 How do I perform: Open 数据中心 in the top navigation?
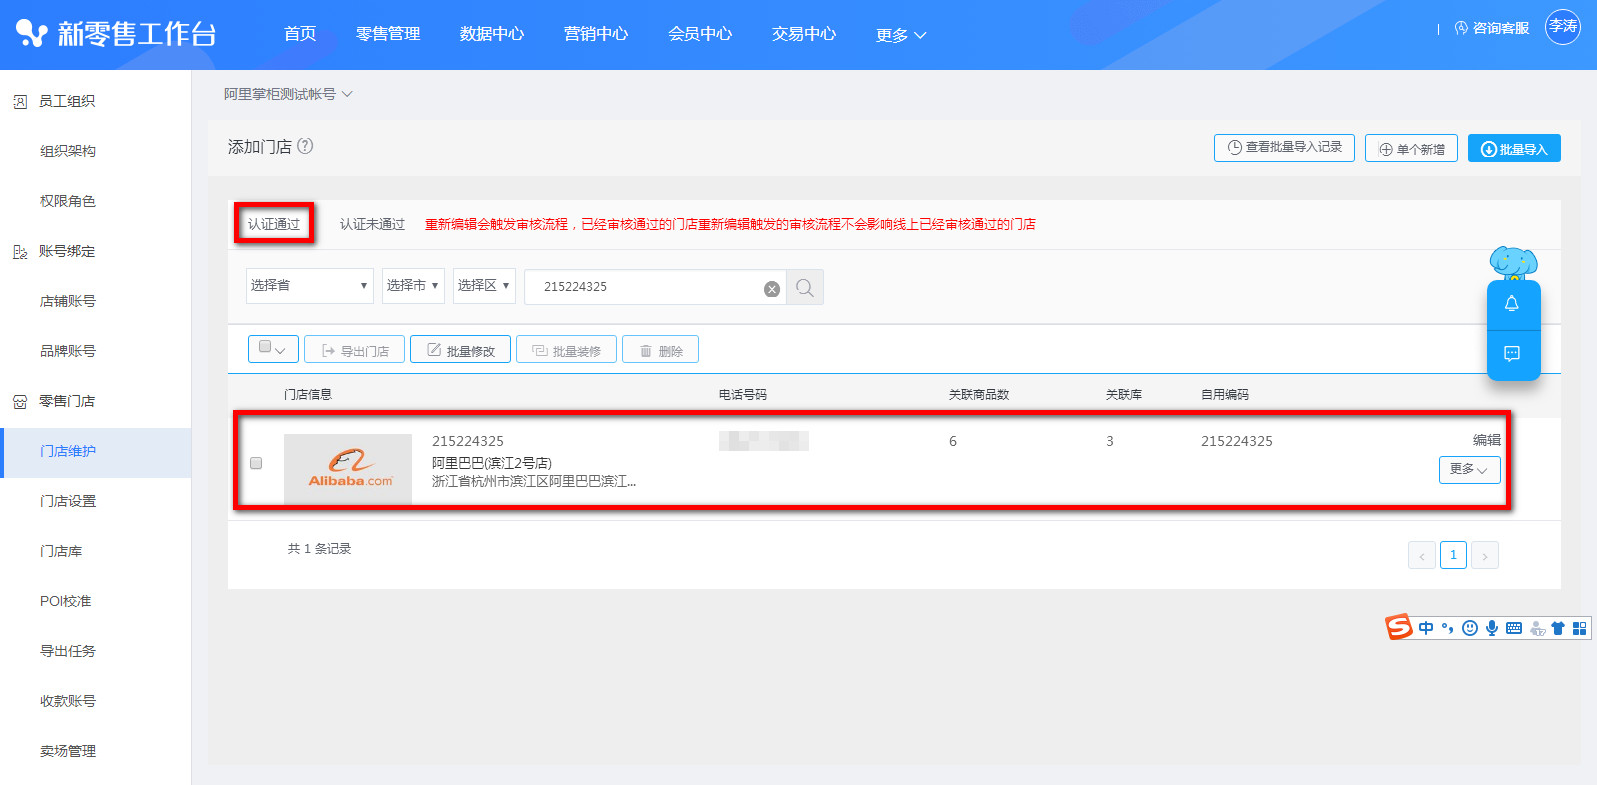[x=491, y=34]
